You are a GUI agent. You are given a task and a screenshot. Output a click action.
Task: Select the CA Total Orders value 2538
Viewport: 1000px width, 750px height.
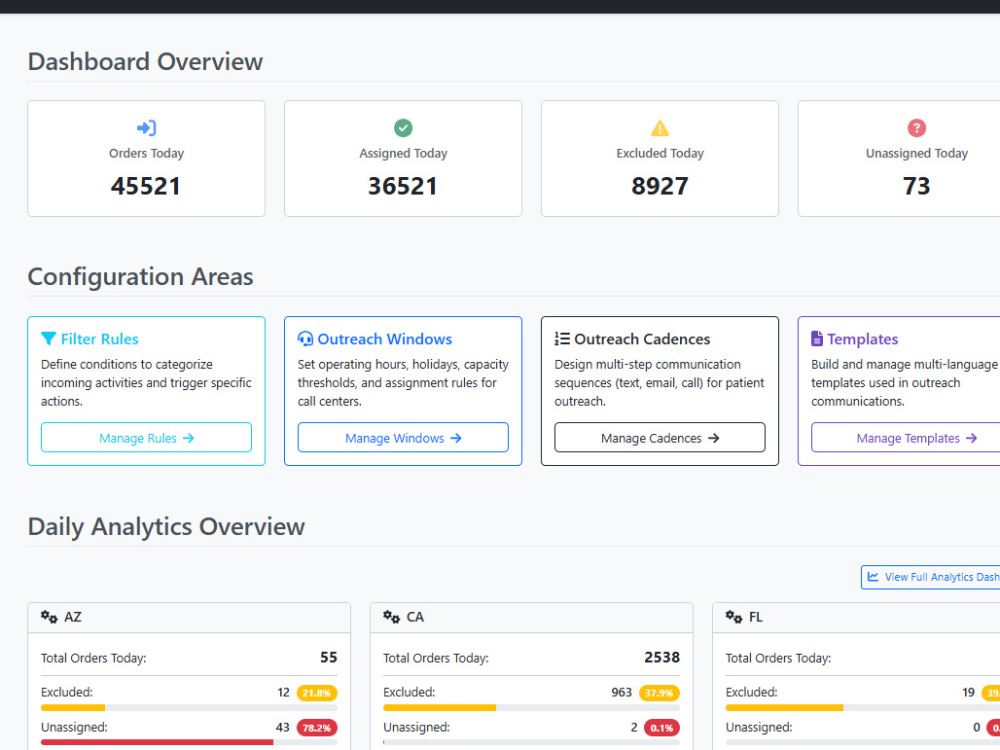coord(662,658)
